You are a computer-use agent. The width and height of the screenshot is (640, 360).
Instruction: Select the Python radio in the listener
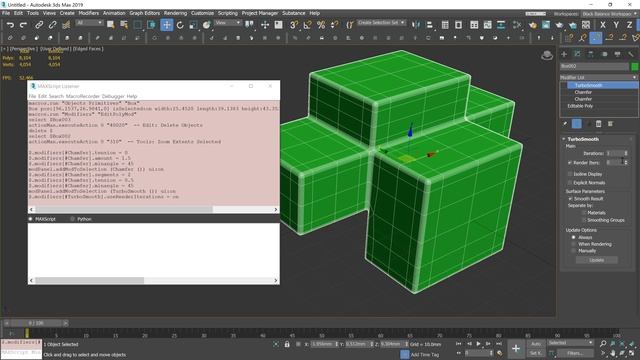coord(72,219)
